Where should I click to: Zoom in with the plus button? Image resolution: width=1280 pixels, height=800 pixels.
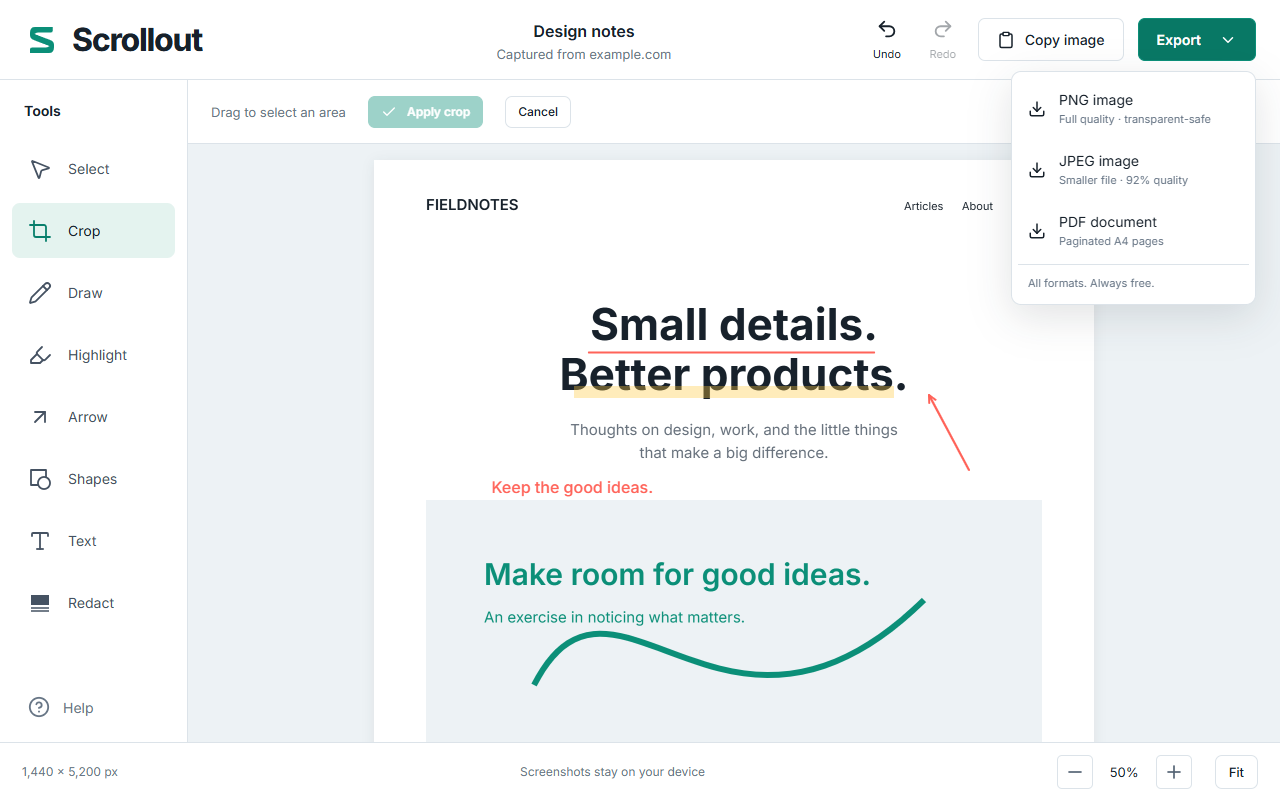click(1174, 772)
